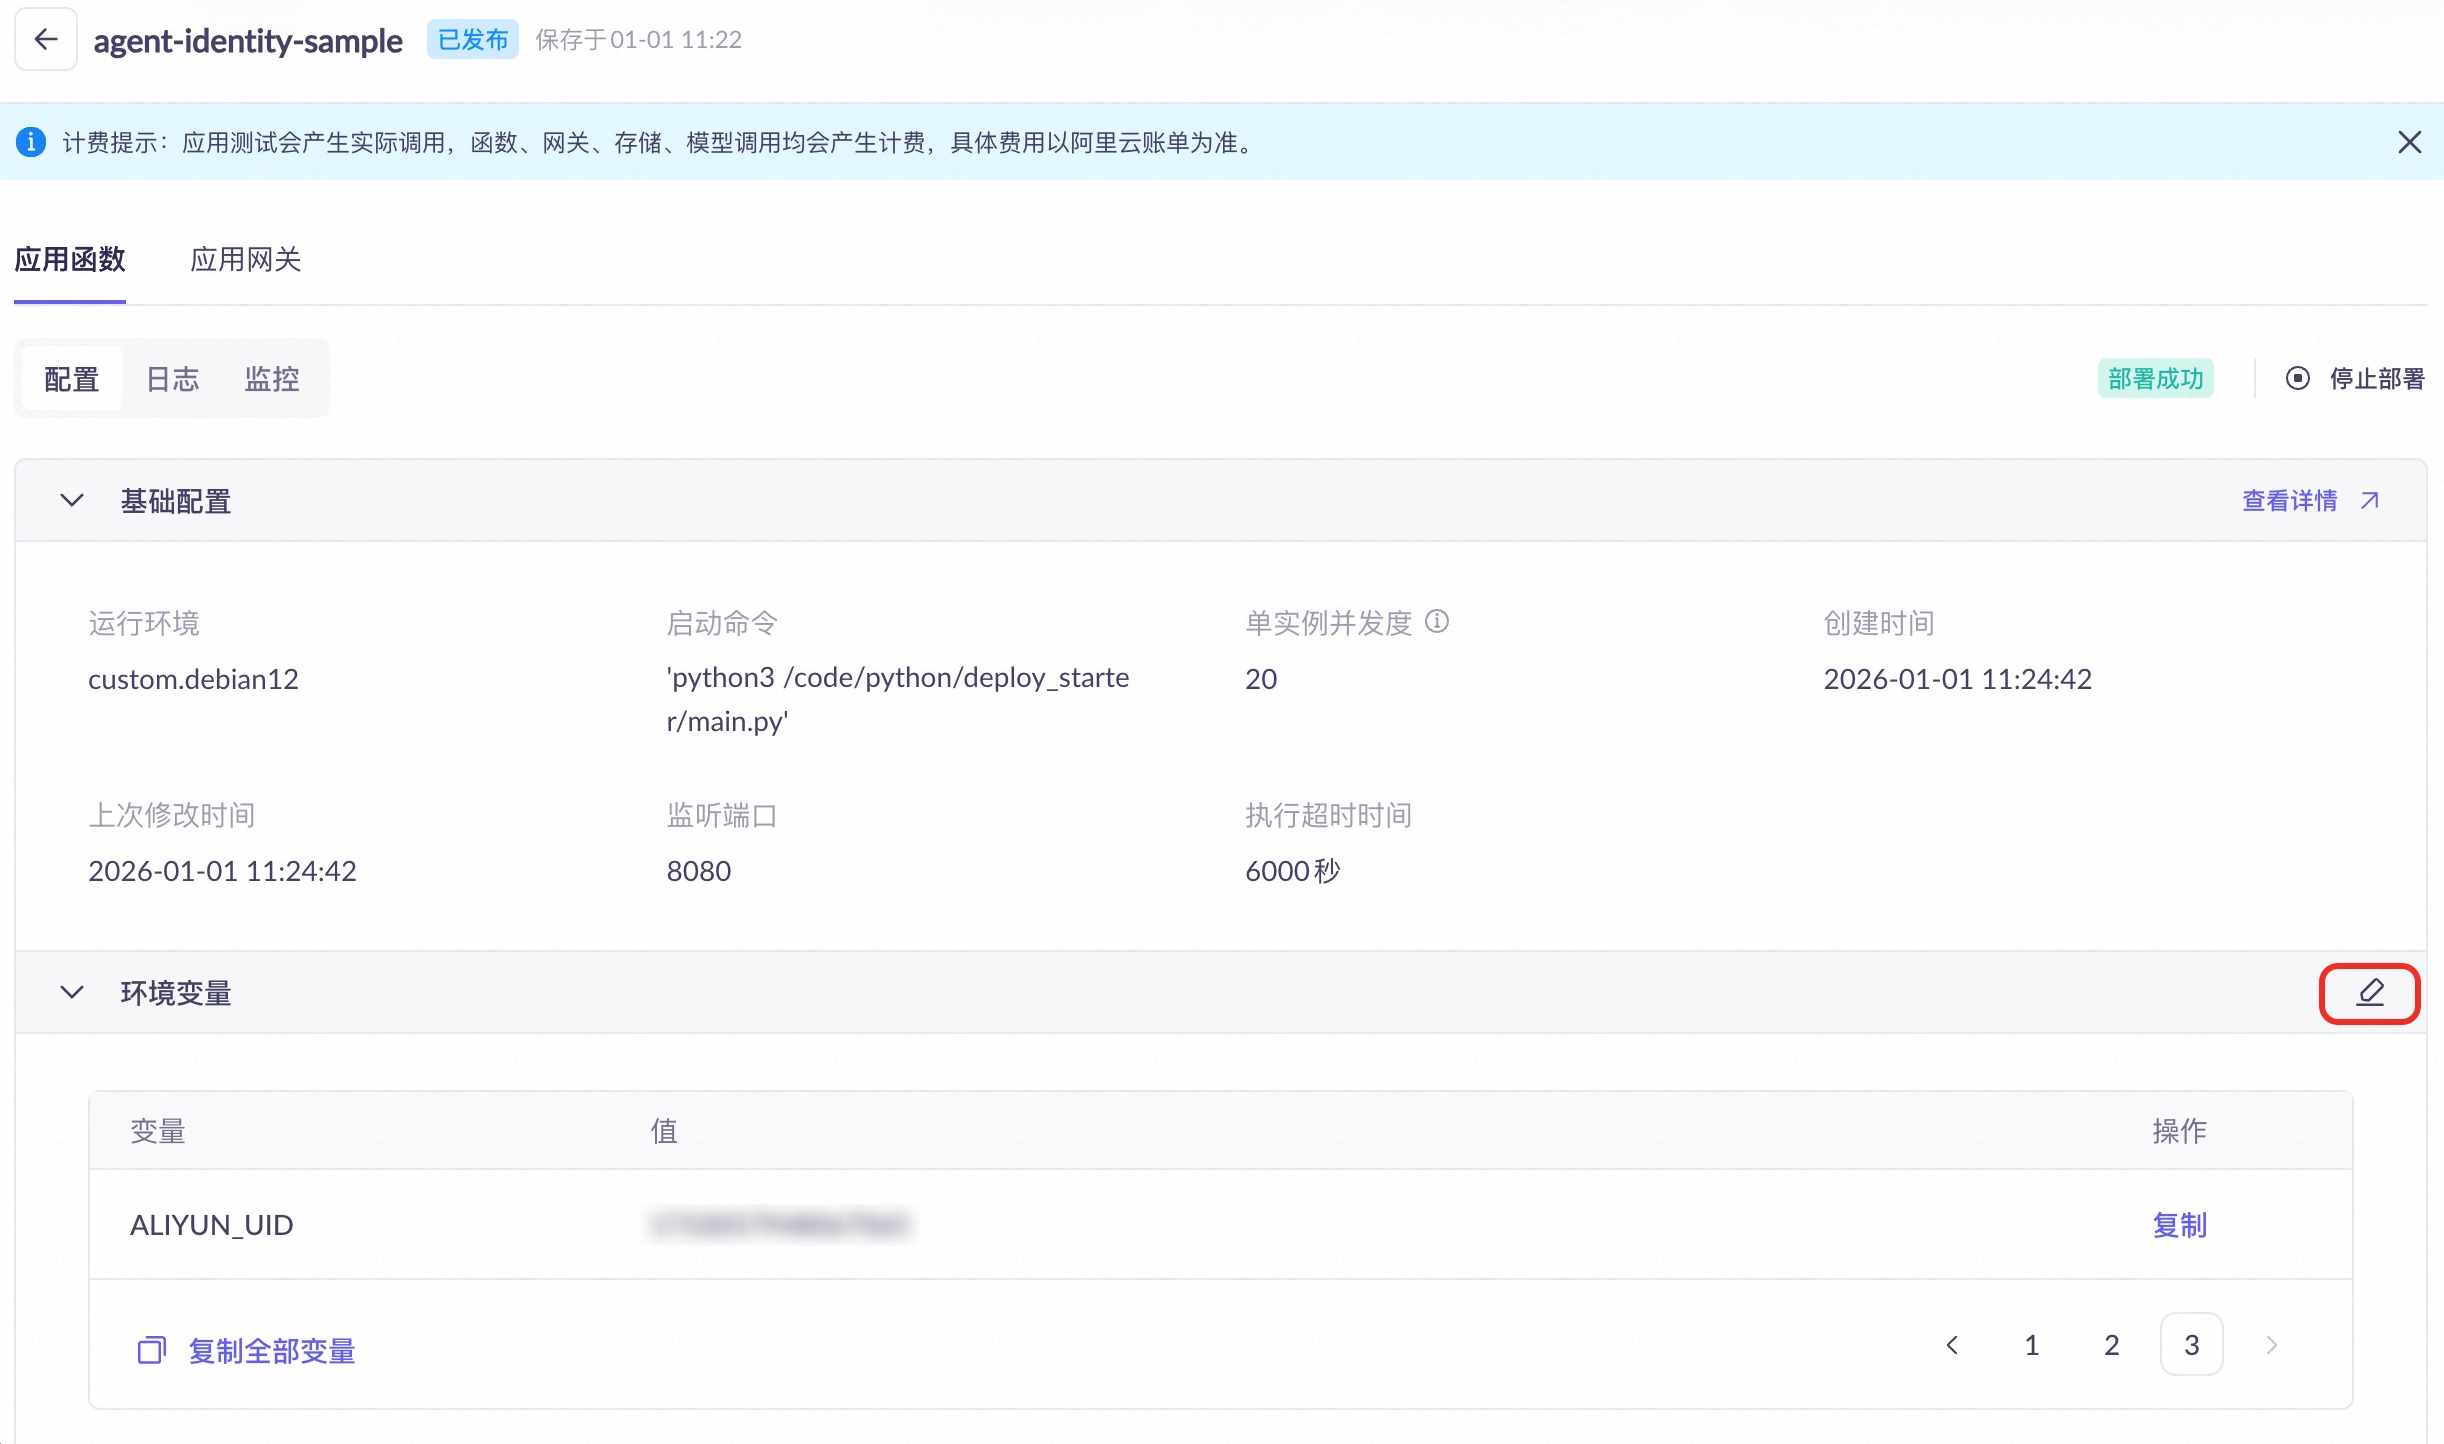Click the back arrow button
This screenshot has width=2444, height=1444.
tap(46, 40)
